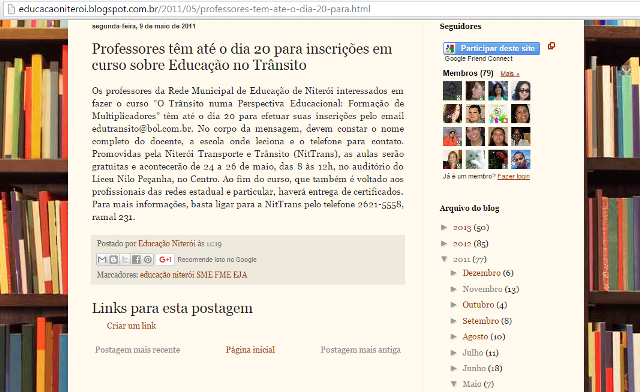Click Fazer login member link
The image size is (640, 392).
click(513, 176)
